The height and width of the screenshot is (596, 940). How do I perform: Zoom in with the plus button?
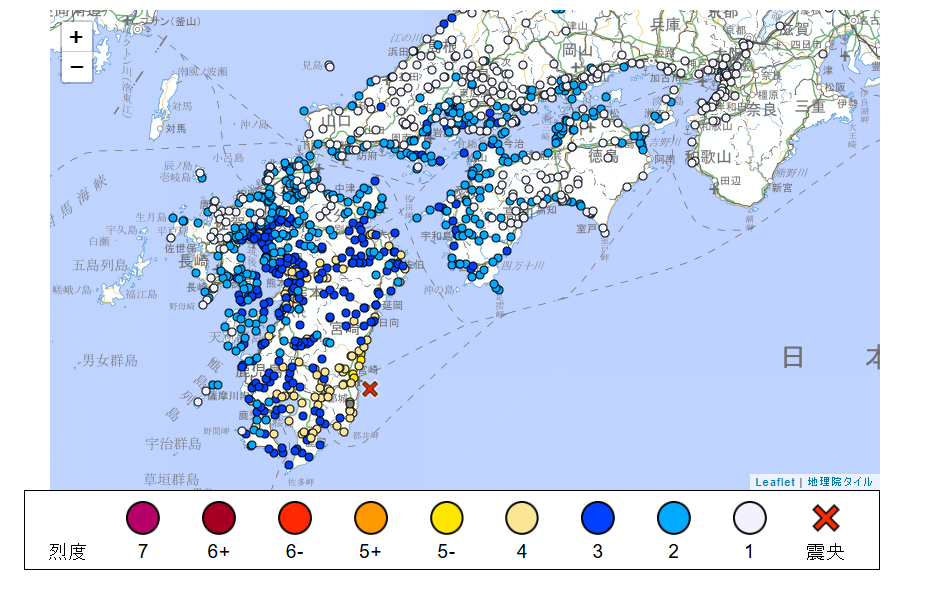tap(76, 37)
